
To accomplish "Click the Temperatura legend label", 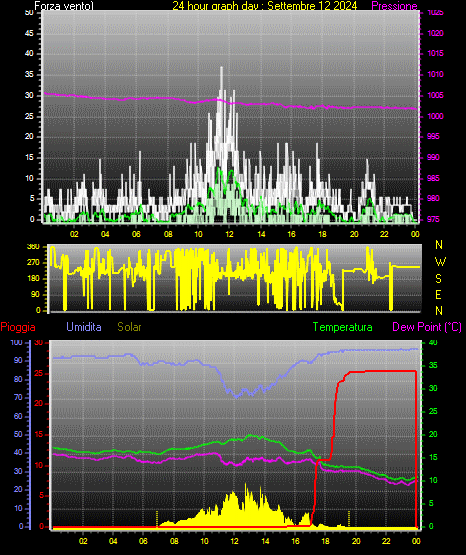I will point(343,327).
